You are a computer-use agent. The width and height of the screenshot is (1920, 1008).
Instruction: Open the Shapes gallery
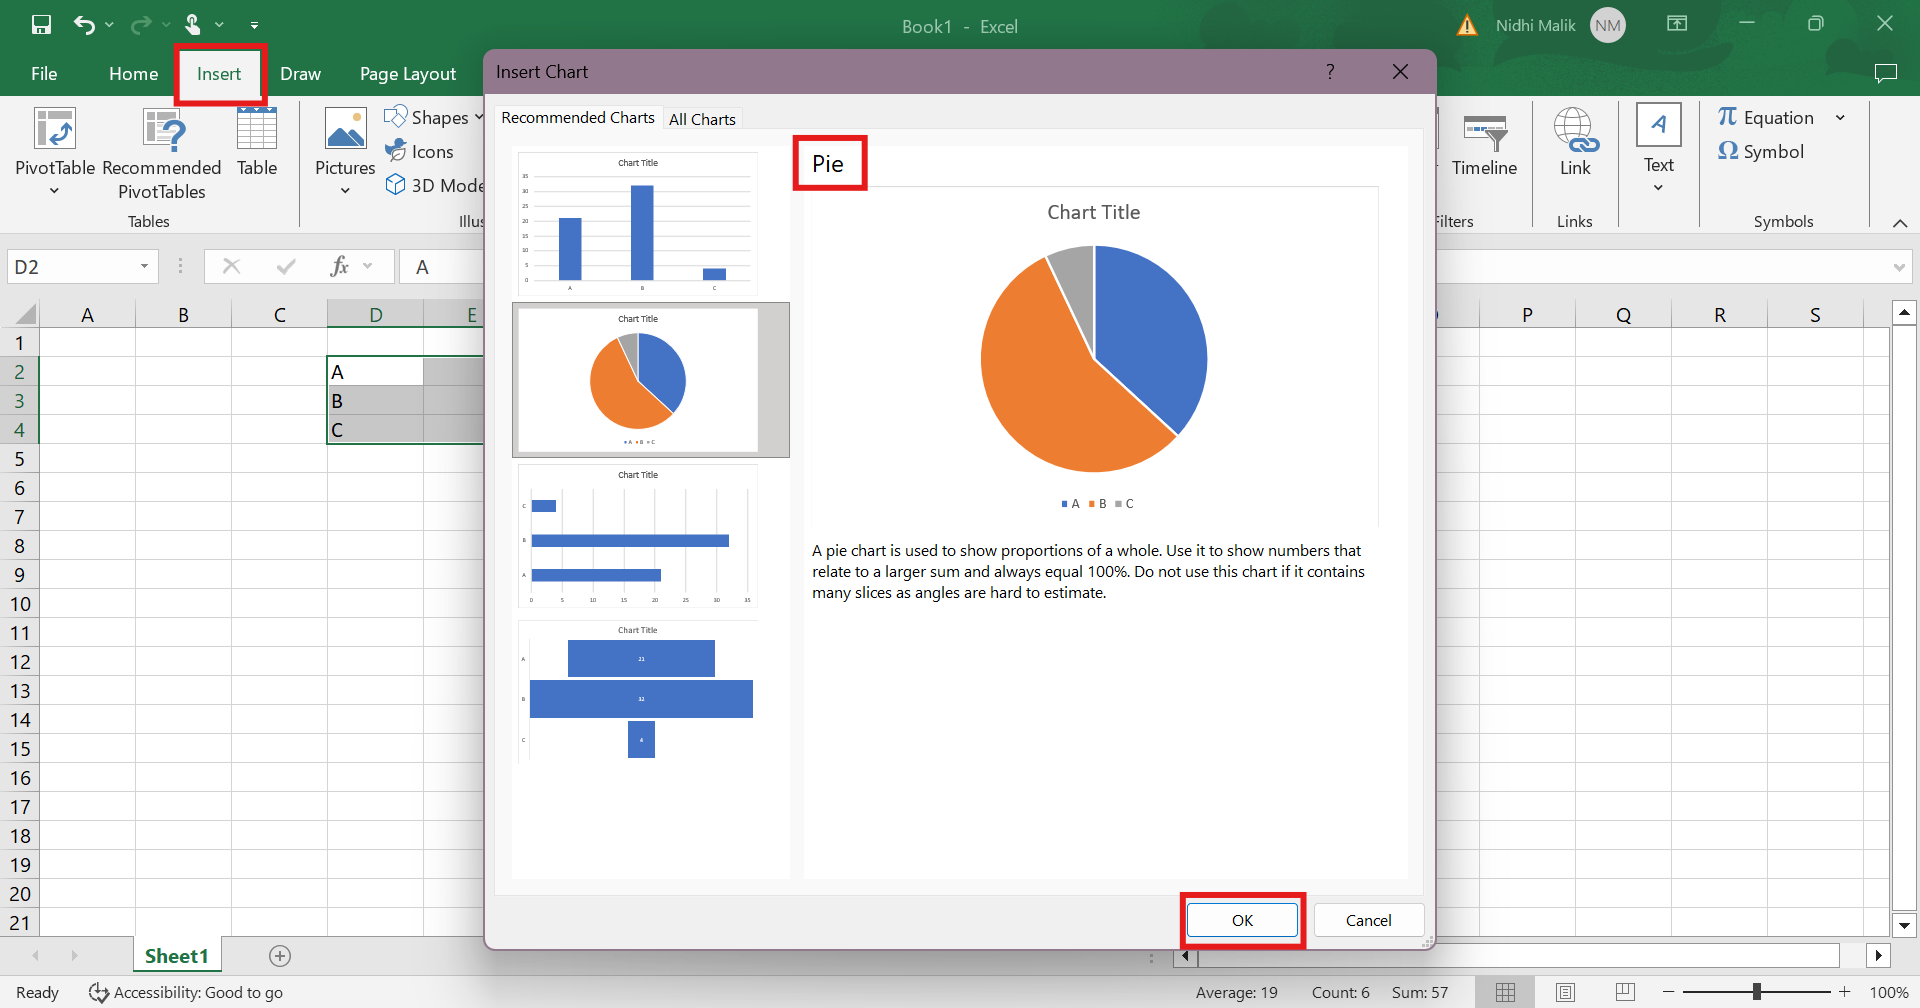point(434,117)
